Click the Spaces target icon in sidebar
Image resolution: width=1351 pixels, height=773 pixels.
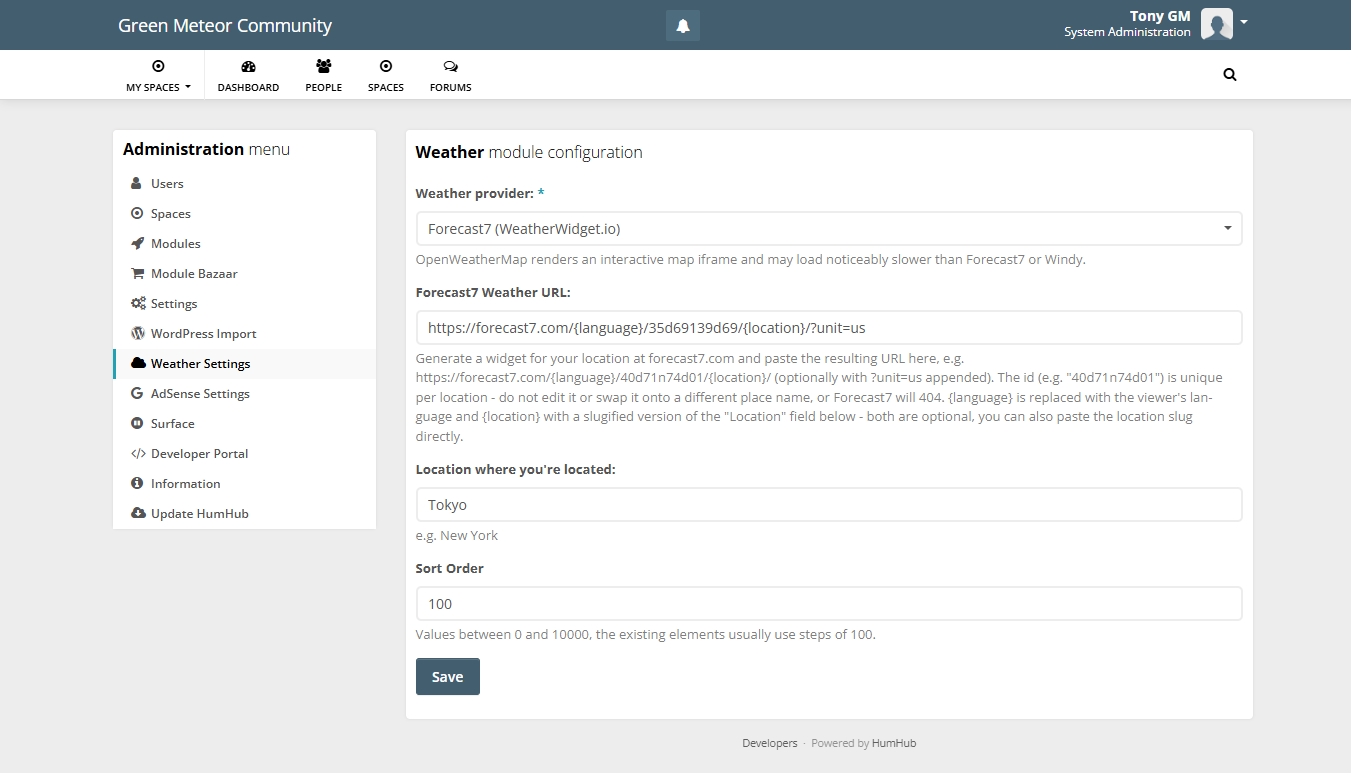coord(137,213)
